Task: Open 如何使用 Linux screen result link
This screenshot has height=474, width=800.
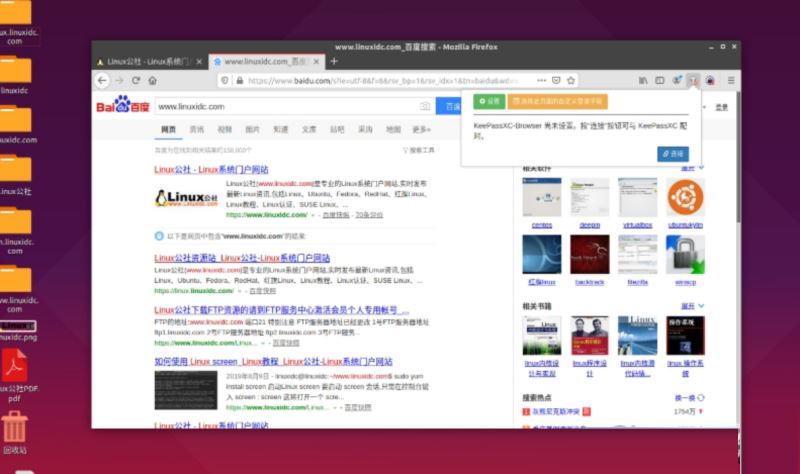Action: [273, 362]
